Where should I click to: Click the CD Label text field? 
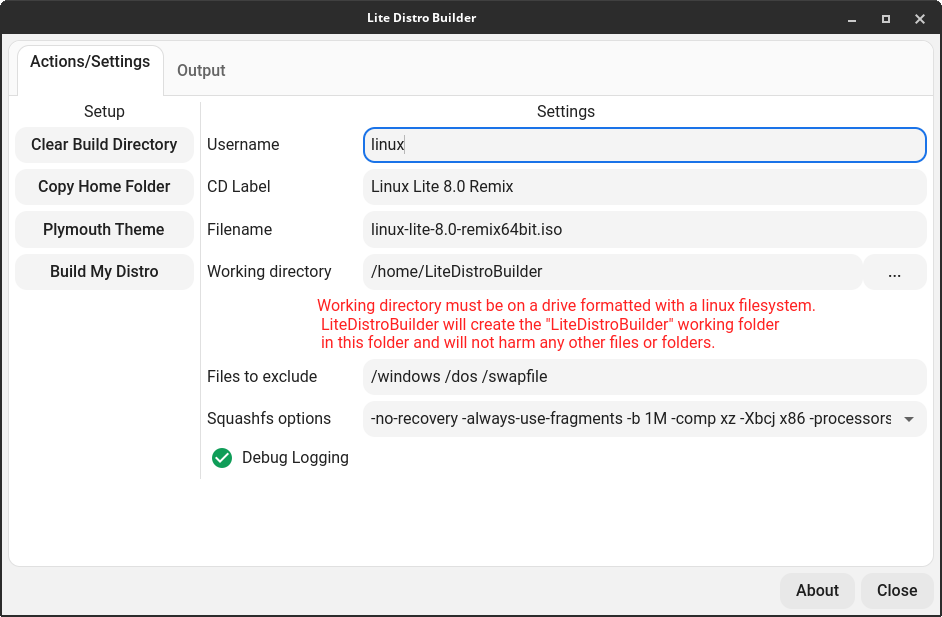point(645,187)
